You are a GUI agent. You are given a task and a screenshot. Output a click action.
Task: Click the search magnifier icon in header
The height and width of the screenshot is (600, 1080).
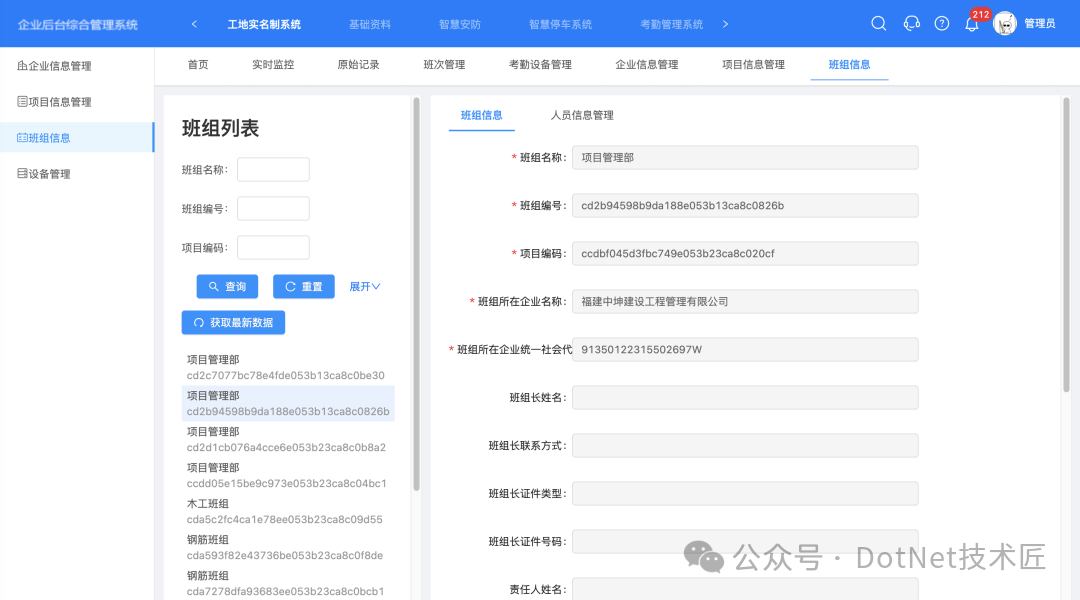[878, 23]
